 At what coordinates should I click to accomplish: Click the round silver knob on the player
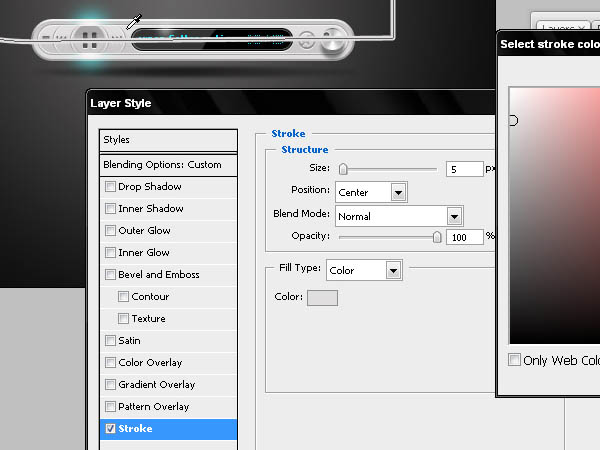click(x=332, y=42)
